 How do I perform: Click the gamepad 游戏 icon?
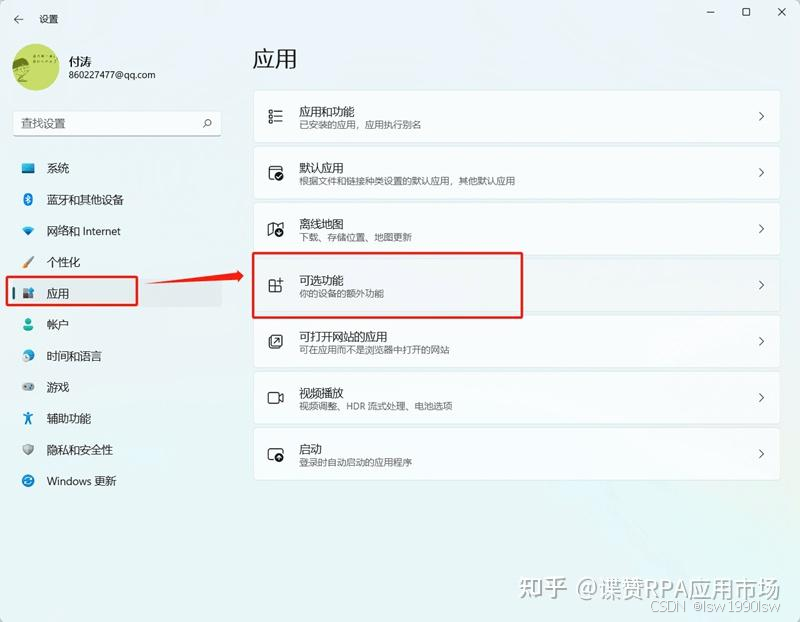28,387
